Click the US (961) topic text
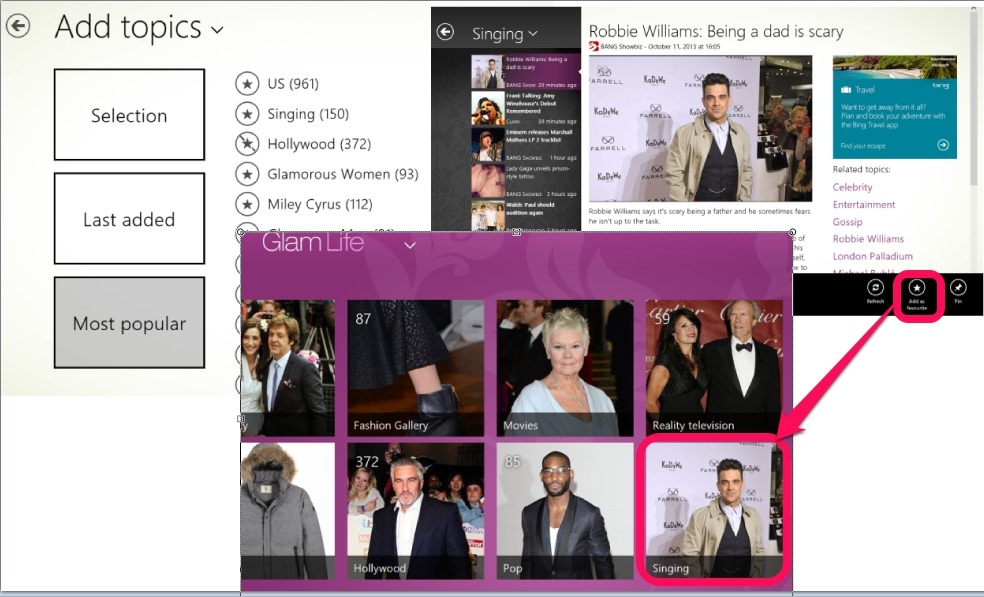Screen dimensions: 984x597 click(x=293, y=83)
